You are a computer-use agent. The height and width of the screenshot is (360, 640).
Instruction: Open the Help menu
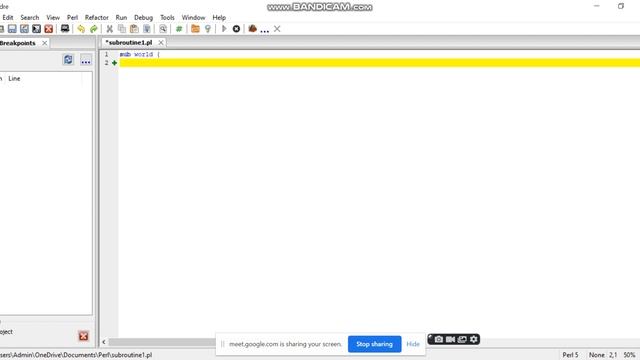pyautogui.click(x=219, y=18)
